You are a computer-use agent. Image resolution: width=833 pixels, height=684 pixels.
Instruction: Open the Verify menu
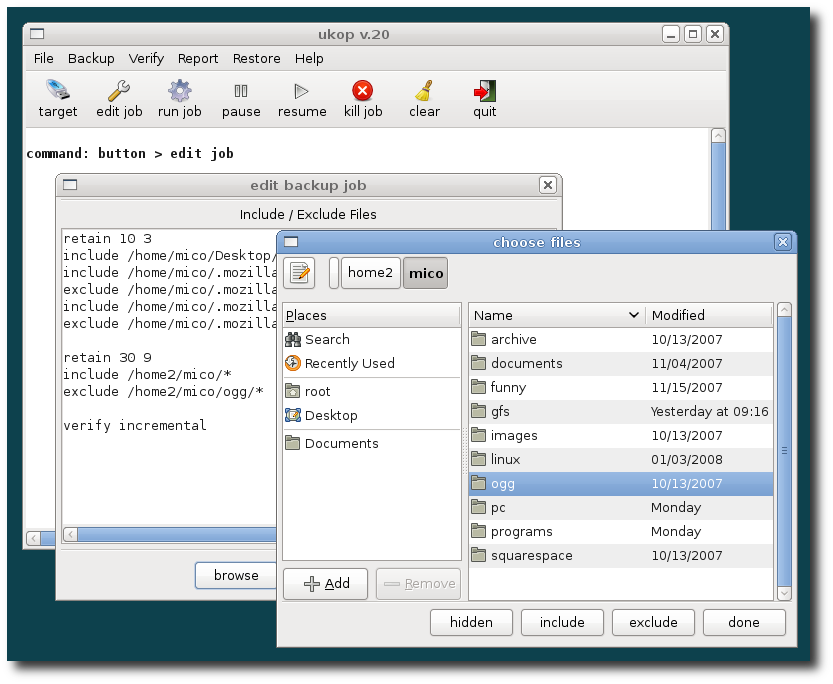[x=146, y=58]
